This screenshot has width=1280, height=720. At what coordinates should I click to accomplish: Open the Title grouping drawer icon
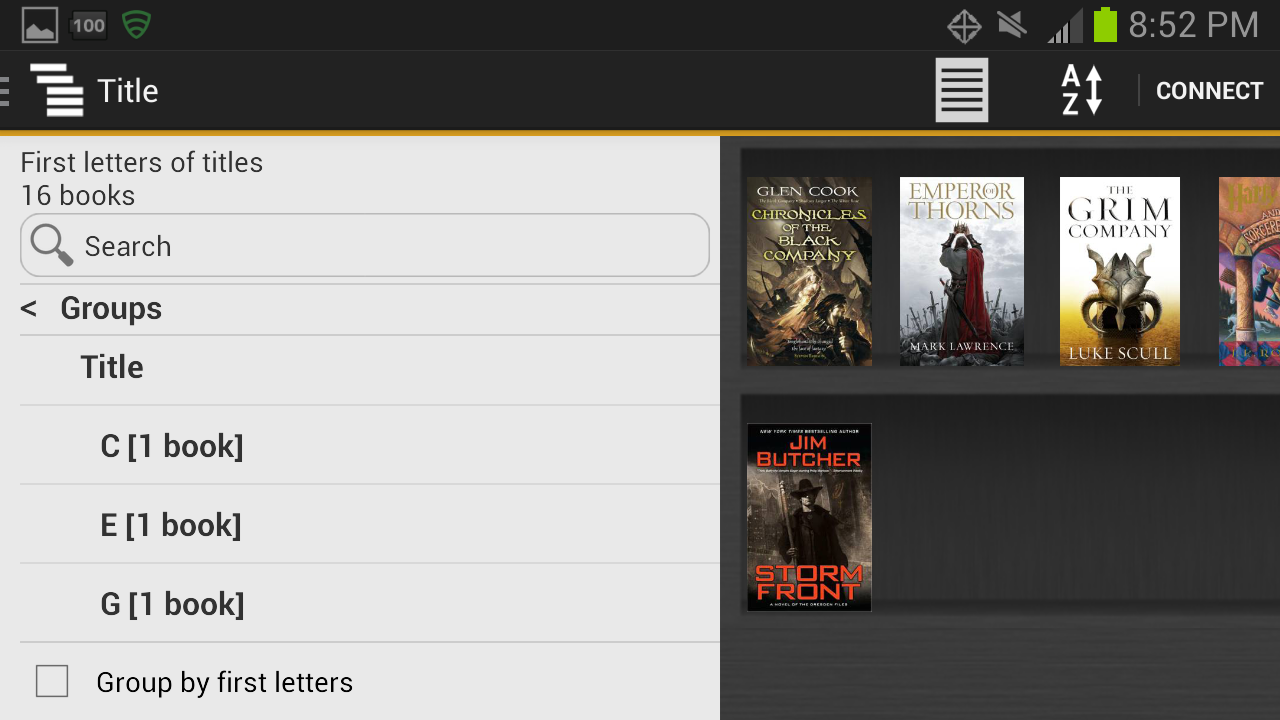pyautogui.click(x=56, y=90)
